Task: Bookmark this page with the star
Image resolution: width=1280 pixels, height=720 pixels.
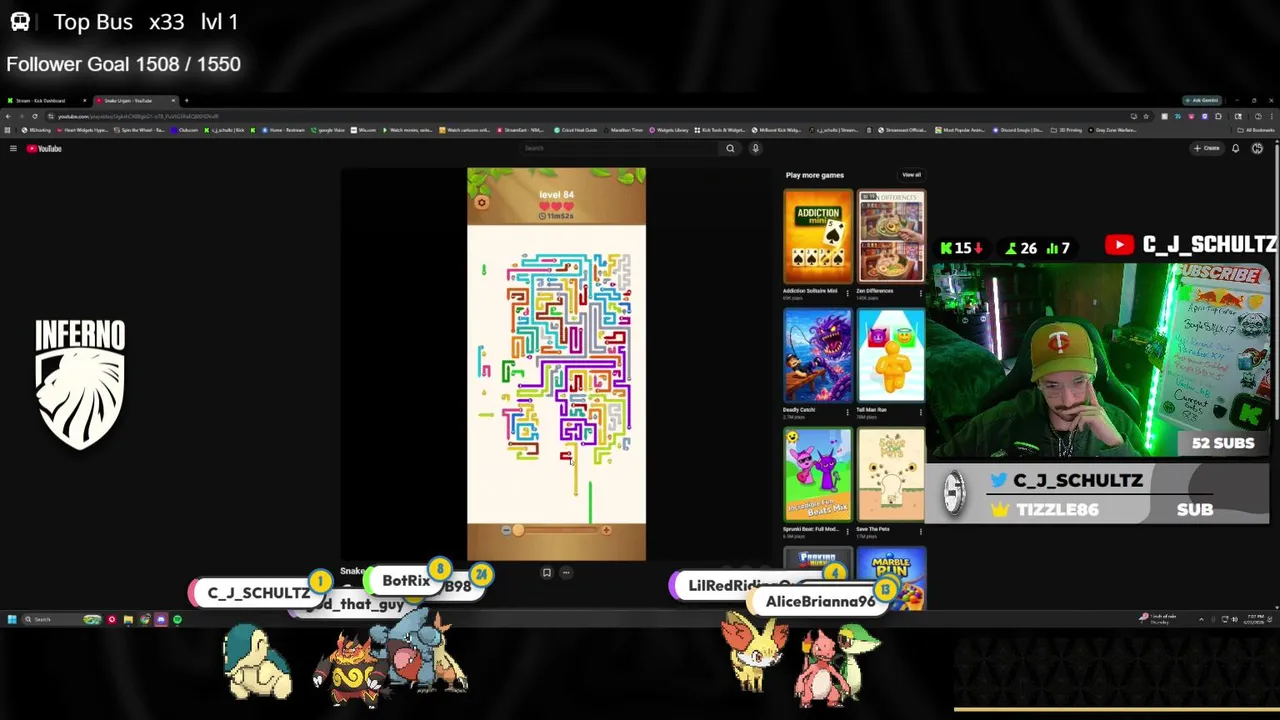Action: 1146,116
